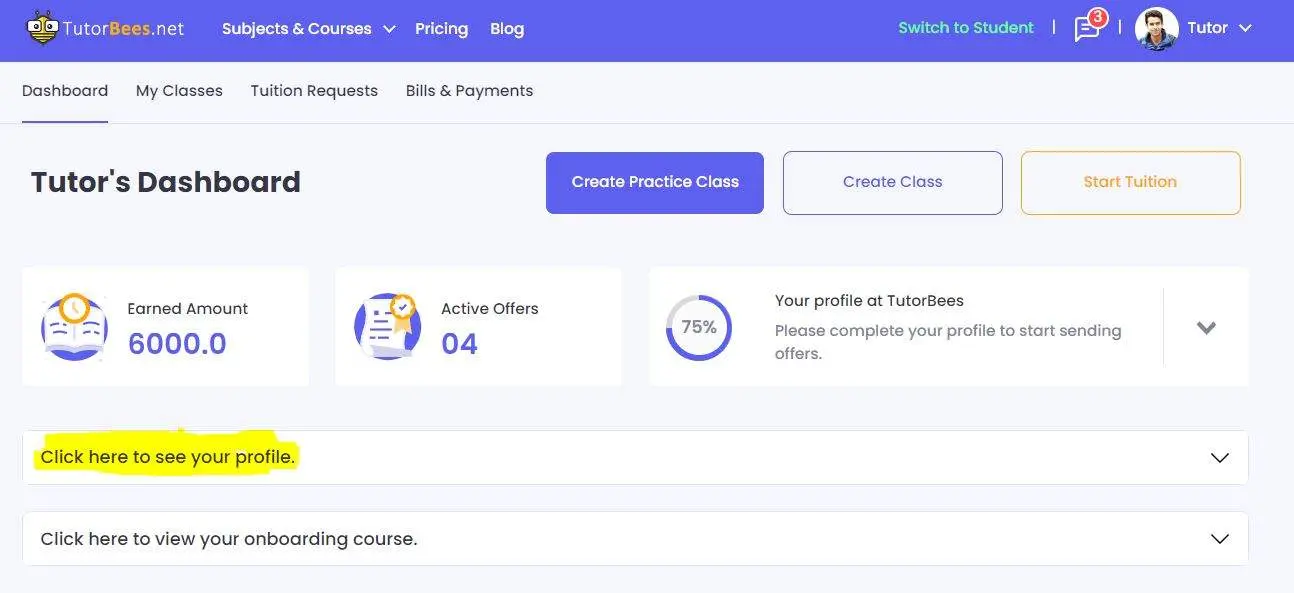Click the tutor profile avatar picture
The image size is (1294, 593).
click(x=1156, y=28)
